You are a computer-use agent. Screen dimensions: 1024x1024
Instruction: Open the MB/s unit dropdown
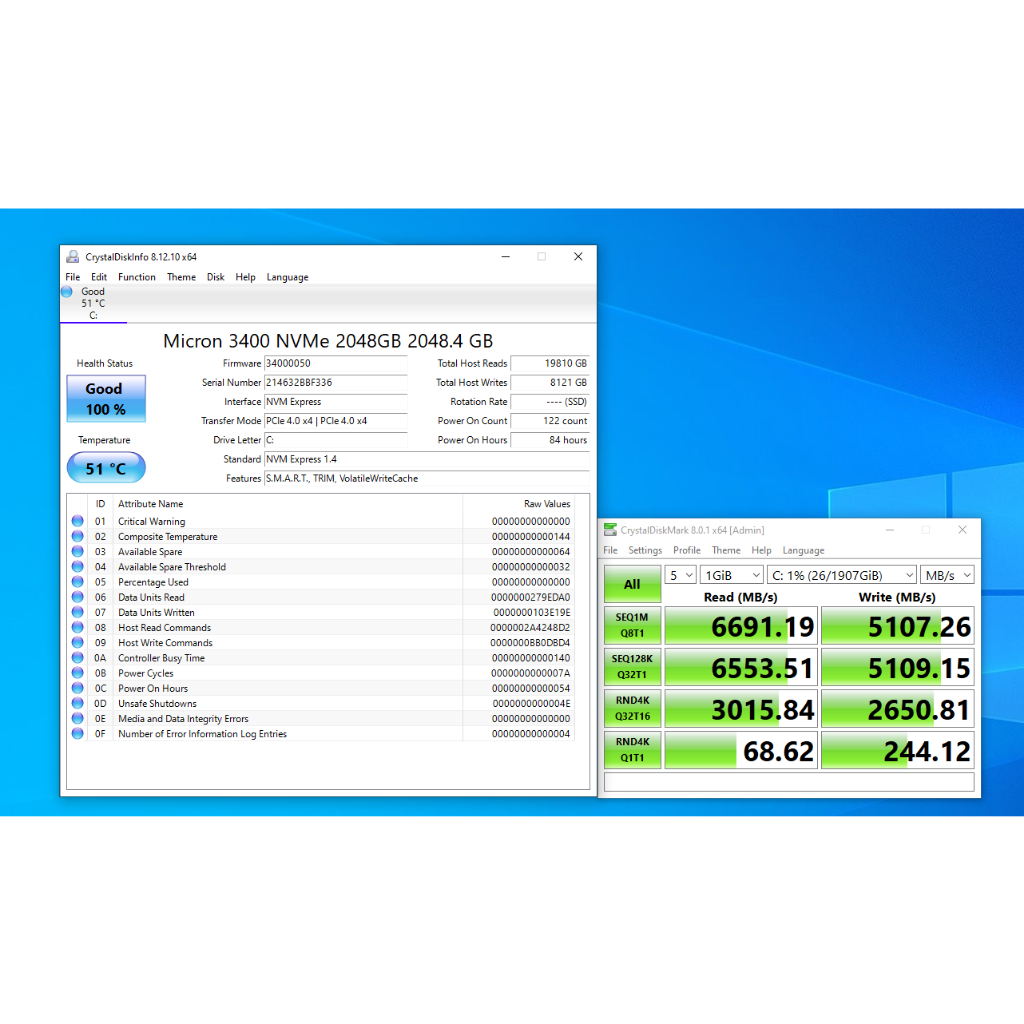pyautogui.click(x=947, y=575)
